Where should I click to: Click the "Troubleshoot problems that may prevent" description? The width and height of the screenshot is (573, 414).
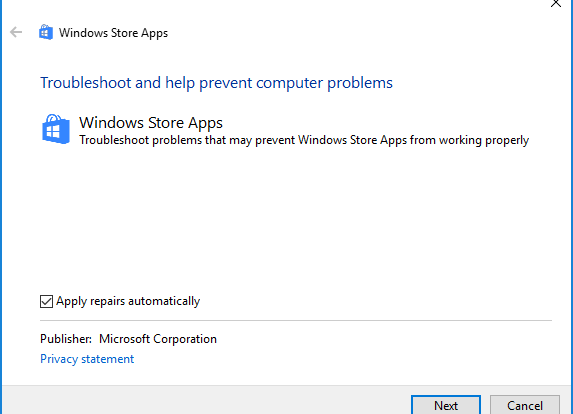point(304,140)
